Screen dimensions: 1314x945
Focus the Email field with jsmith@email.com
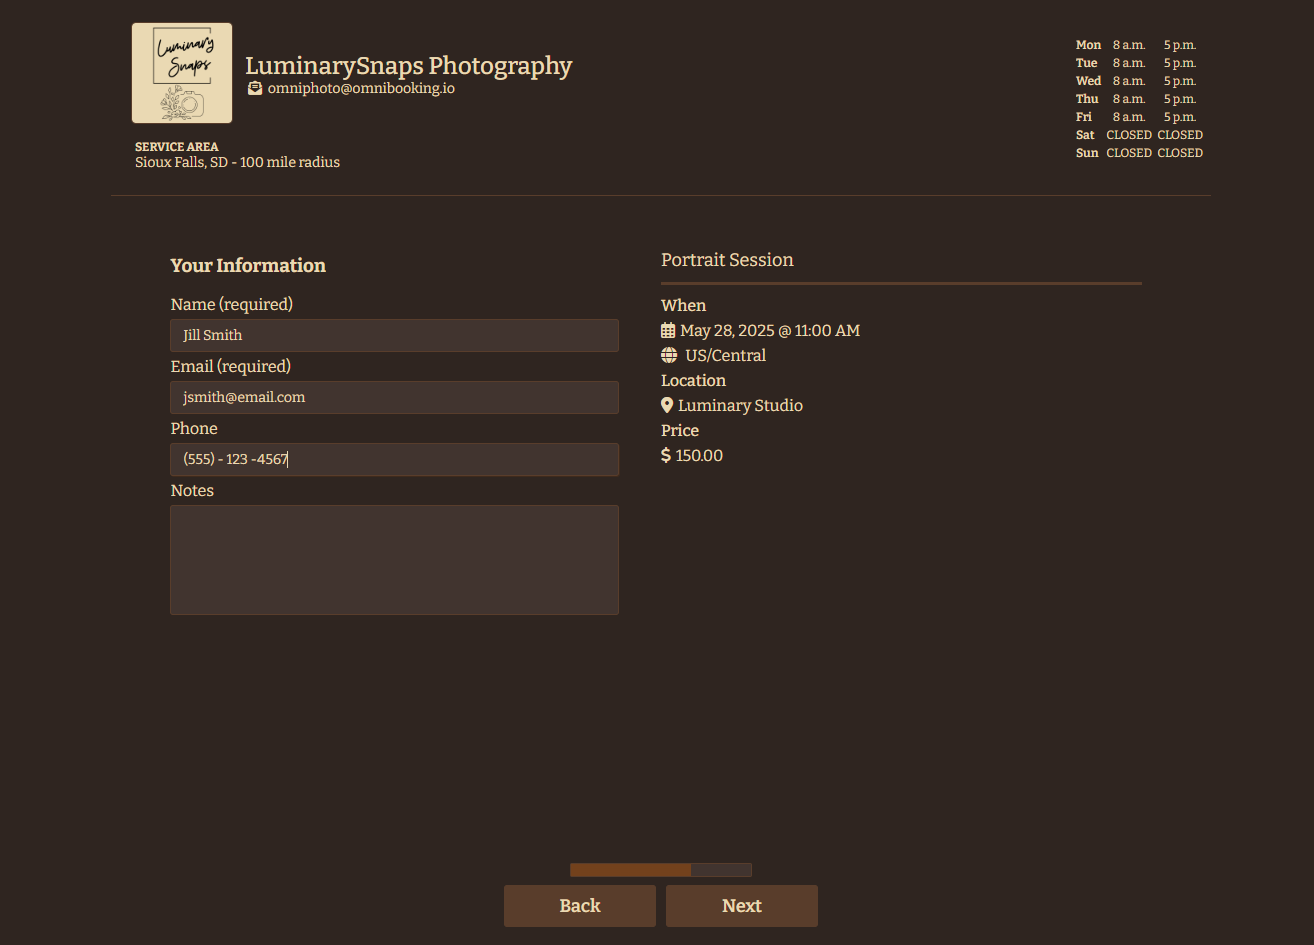394,397
